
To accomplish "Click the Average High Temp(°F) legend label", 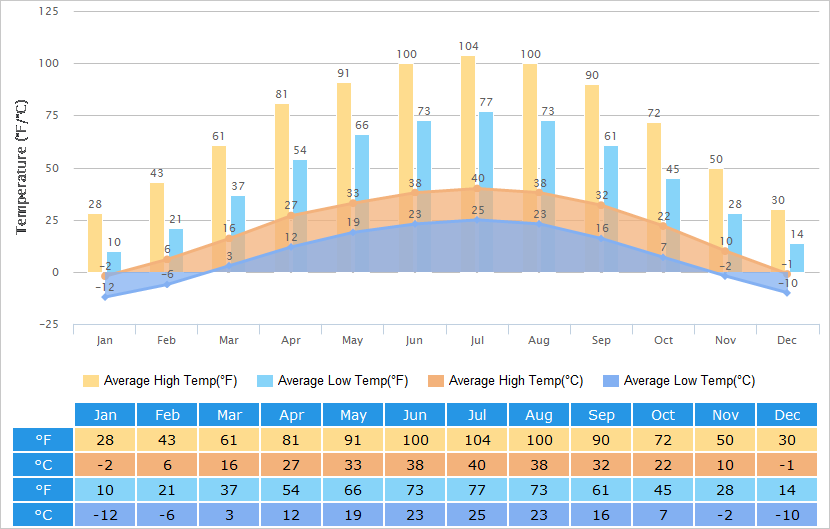I will 170,381.
